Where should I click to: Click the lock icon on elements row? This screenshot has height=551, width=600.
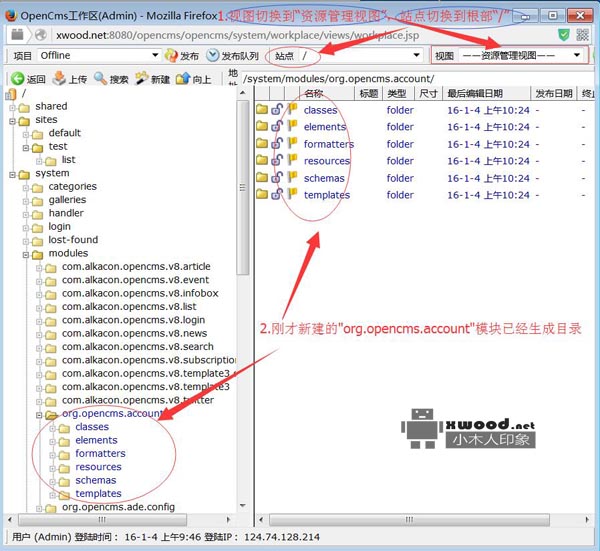[277, 126]
